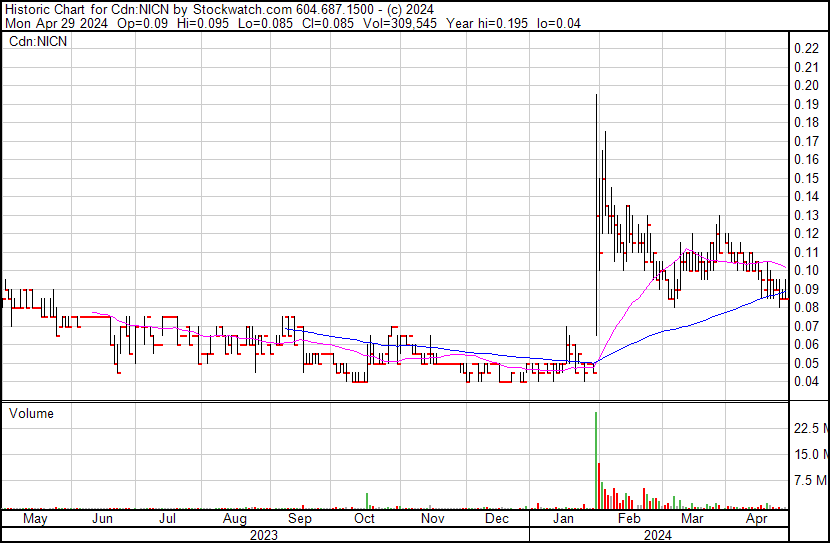Screen dimensions: 830x543
Task: Click the 0.10 price axis label
Action: coord(805,270)
